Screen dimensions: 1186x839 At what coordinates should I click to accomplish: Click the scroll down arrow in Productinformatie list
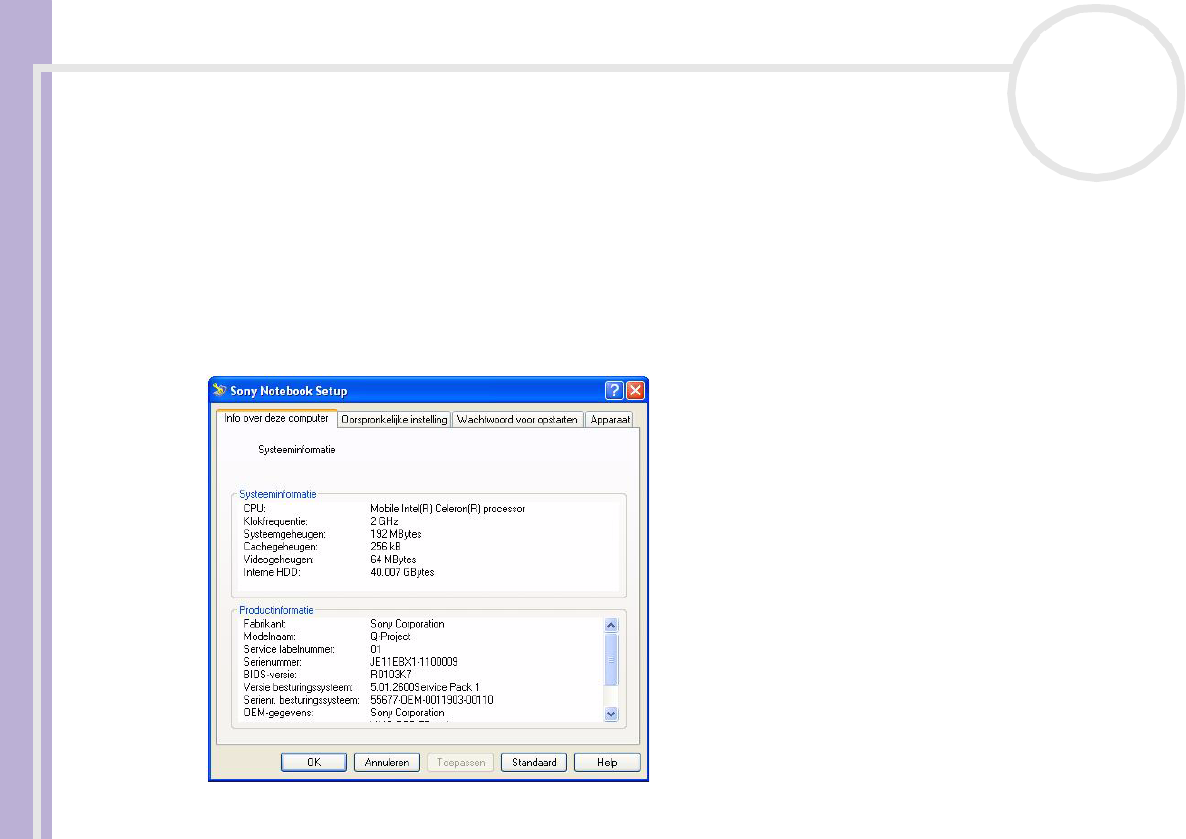pos(611,714)
